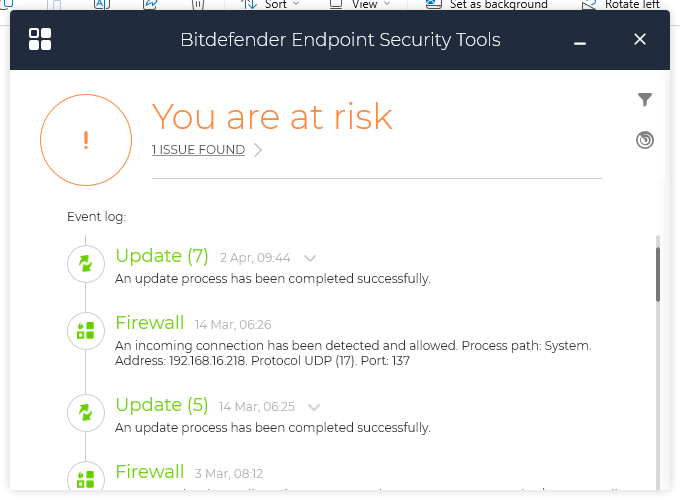This screenshot has height=500, width=680.
Task: Click the Update (7) event circular icon
Action: [85, 264]
